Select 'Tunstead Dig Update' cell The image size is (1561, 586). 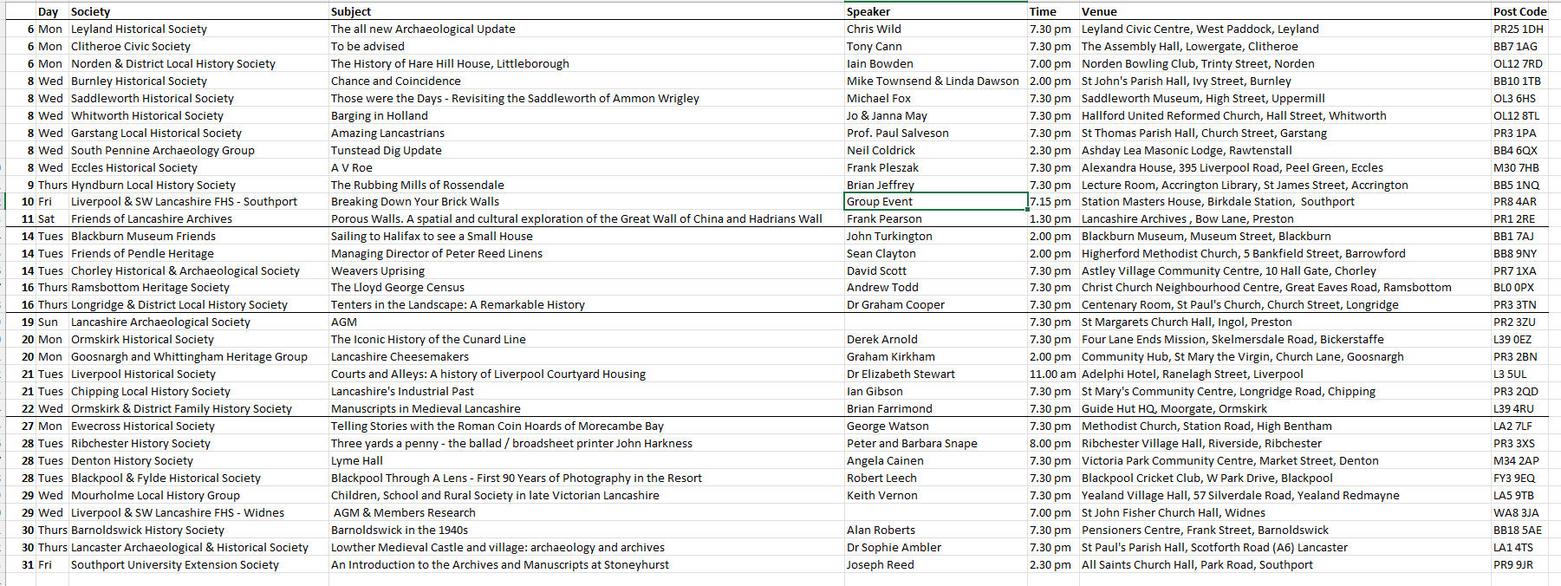pos(586,150)
